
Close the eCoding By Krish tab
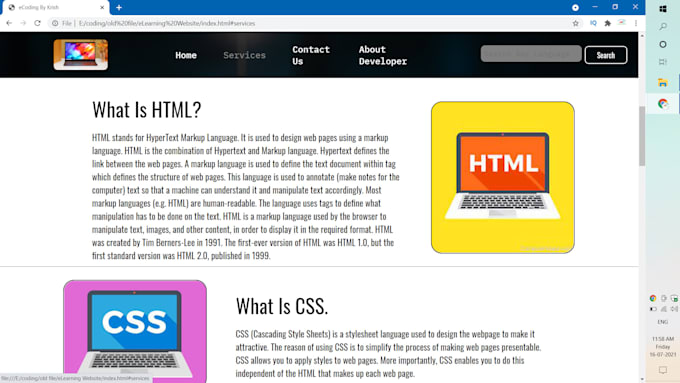(102, 7)
